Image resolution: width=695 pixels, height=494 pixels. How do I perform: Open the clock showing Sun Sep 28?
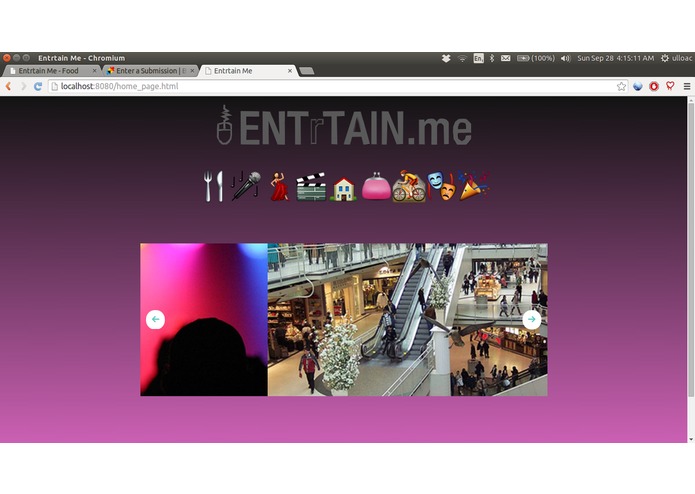click(615, 58)
